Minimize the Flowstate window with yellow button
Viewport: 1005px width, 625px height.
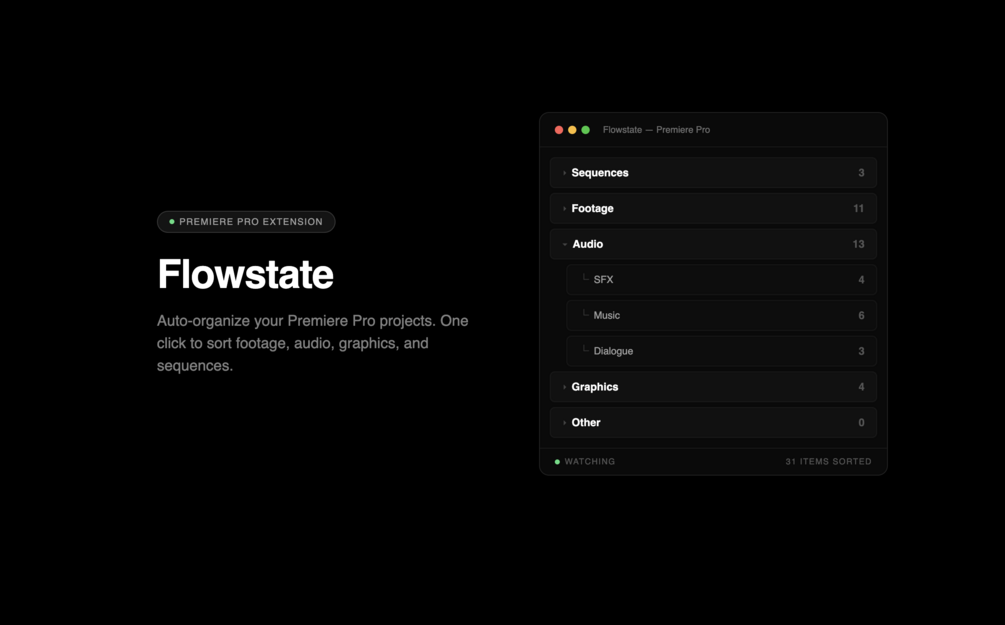[x=572, y=130]
